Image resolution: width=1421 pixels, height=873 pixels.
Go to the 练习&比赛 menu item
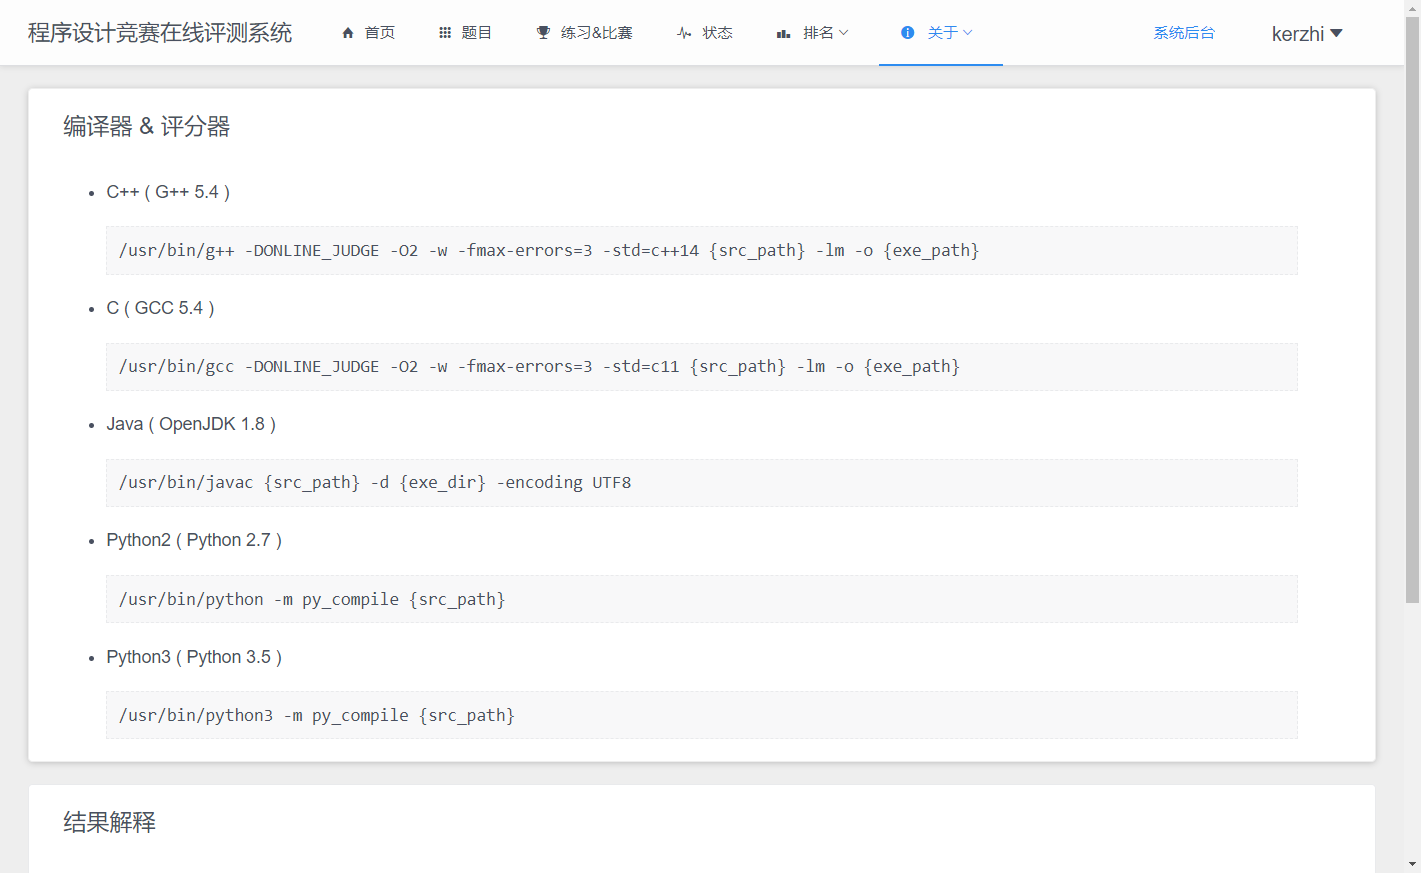[596, 33]
